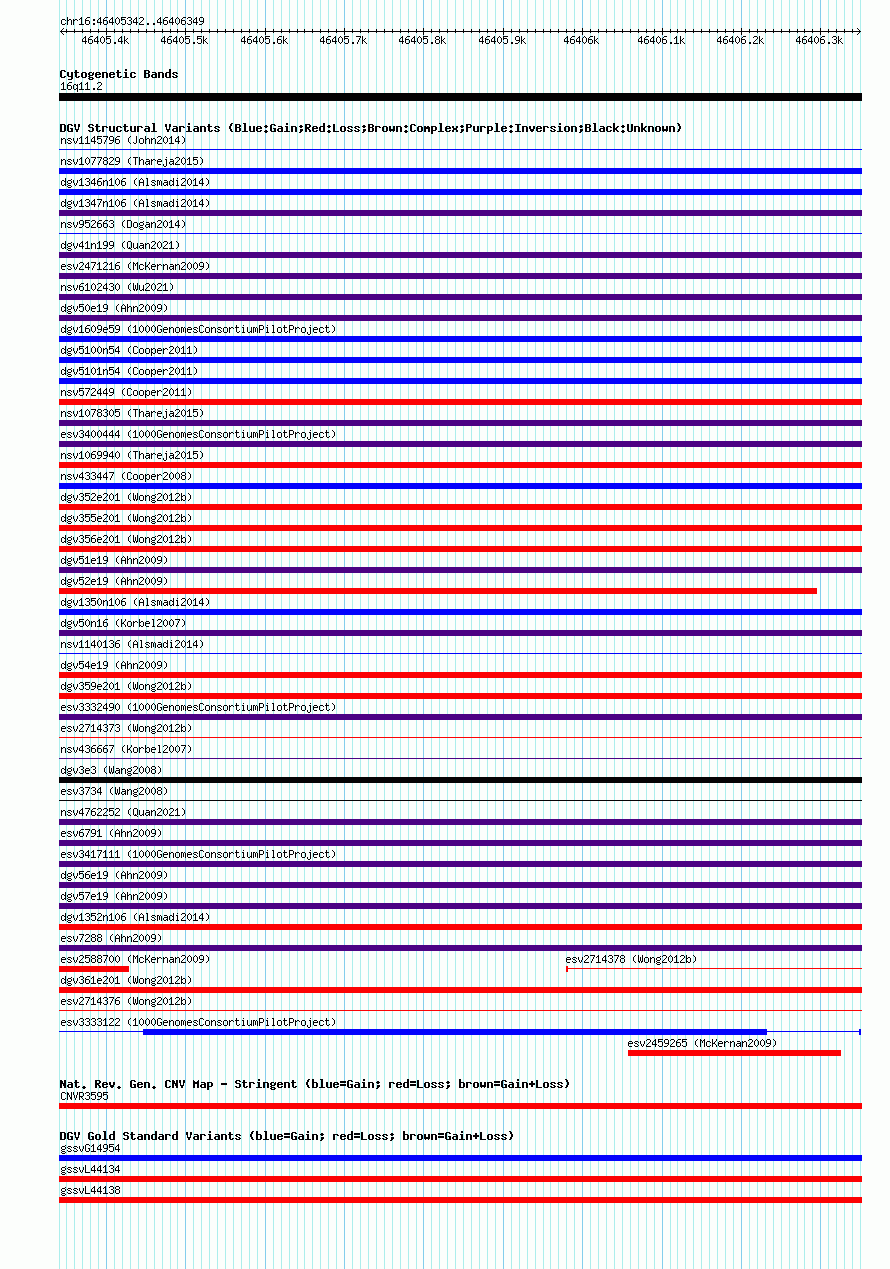
Task: Click gssvL44138 gold standard label
Action: point(90,1190)
